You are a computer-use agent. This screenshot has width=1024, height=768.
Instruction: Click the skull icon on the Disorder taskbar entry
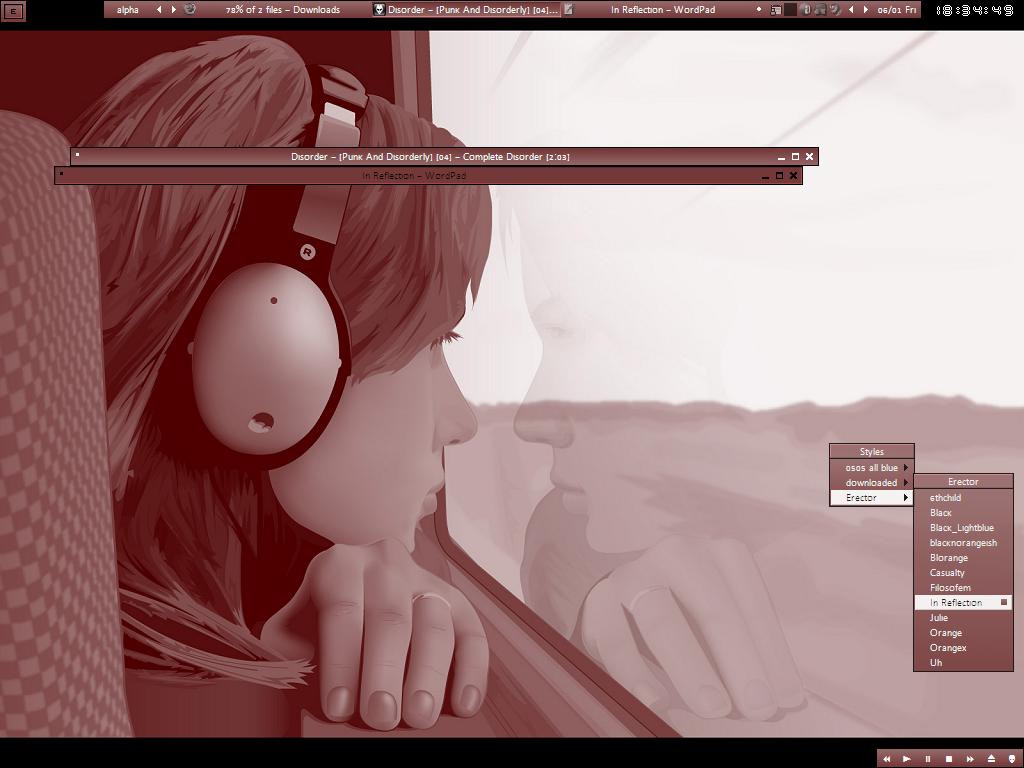pos(379,10)
